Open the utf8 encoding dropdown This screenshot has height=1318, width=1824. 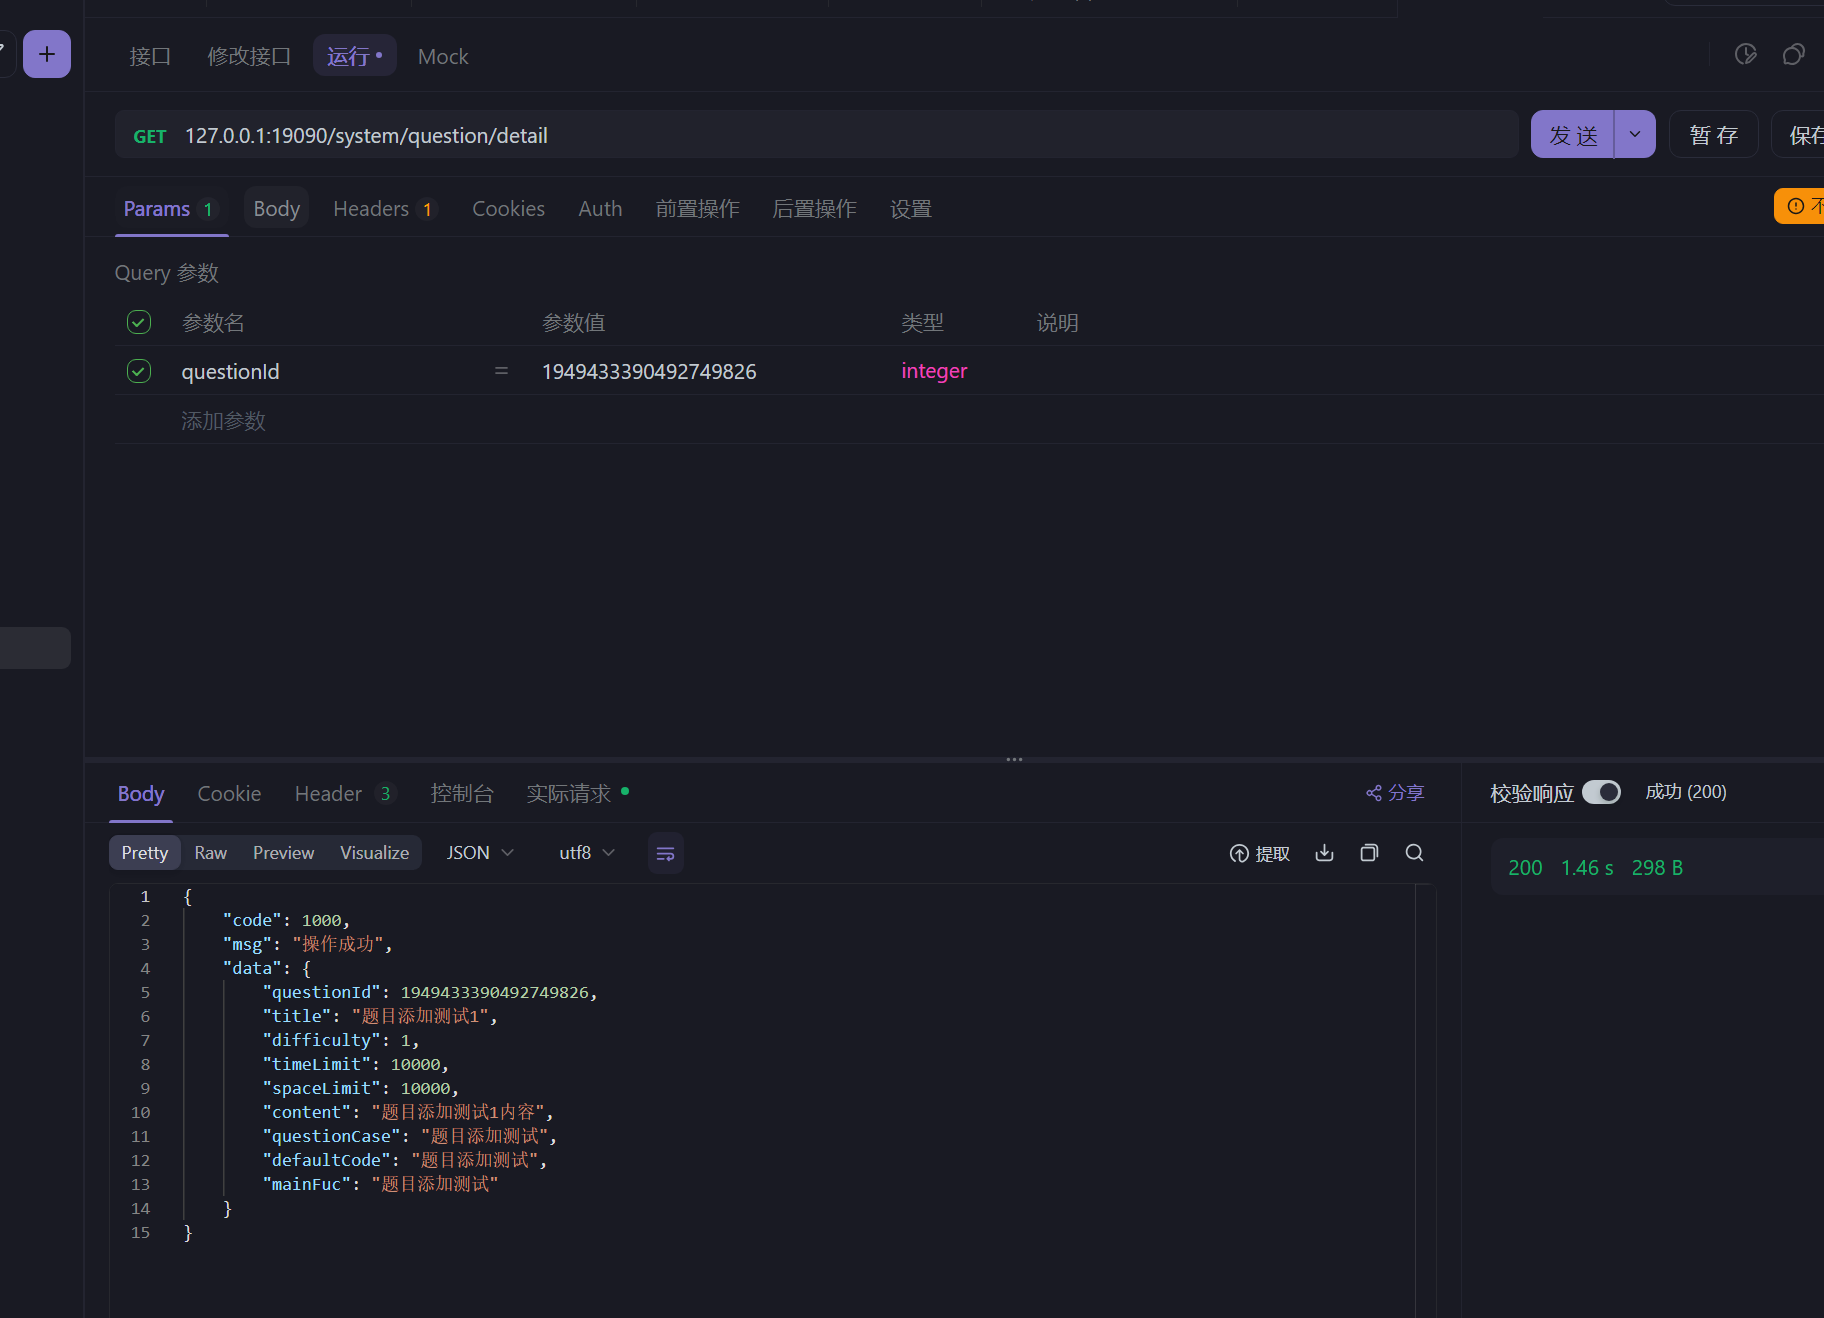click(587, 853)
